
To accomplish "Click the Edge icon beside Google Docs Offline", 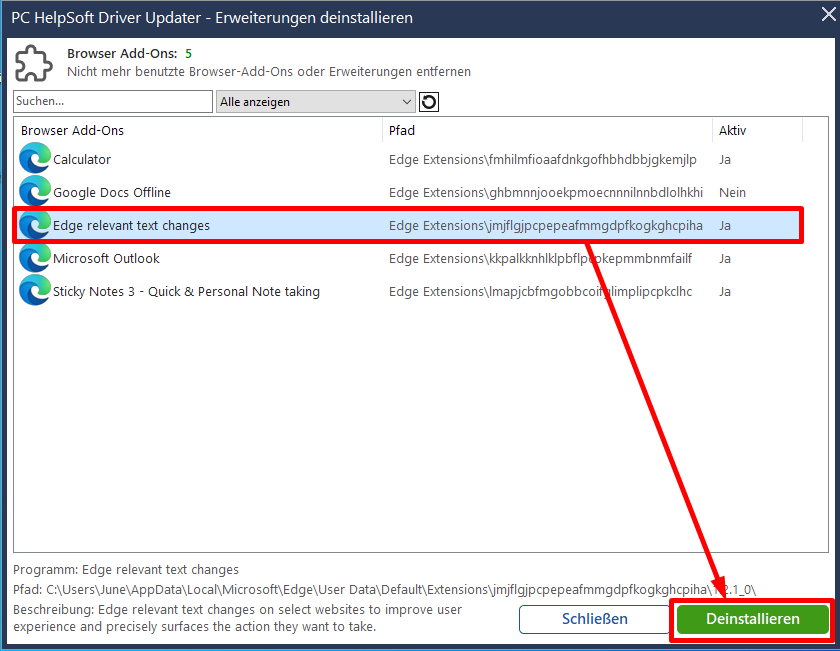I will pos(35,191).
